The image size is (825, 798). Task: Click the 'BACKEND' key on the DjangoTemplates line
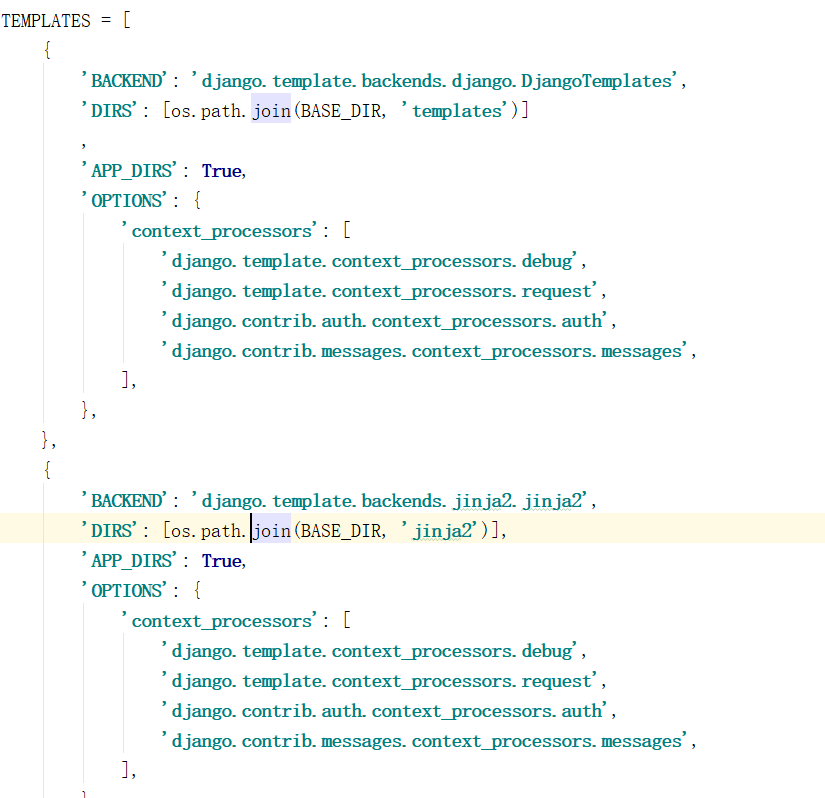click(125, 81)
